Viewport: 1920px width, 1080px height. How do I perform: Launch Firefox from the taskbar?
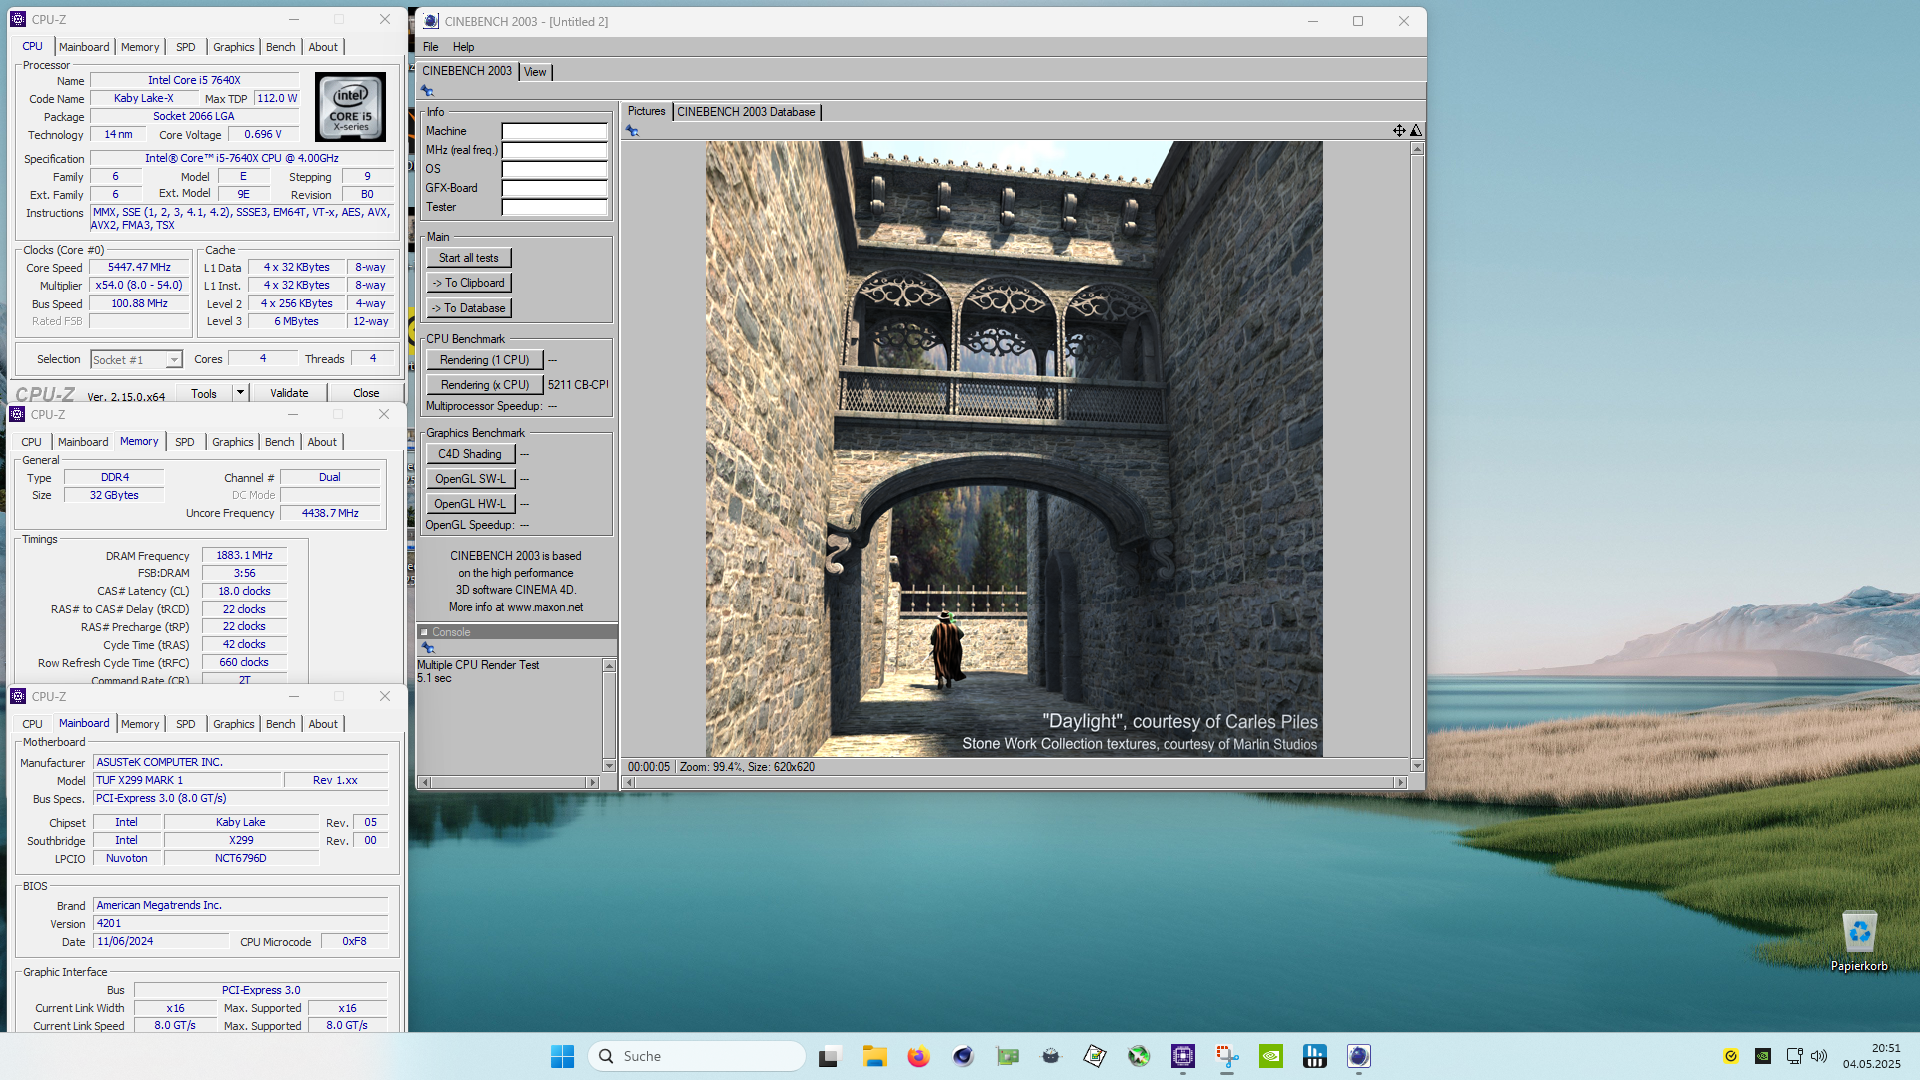918,1056
